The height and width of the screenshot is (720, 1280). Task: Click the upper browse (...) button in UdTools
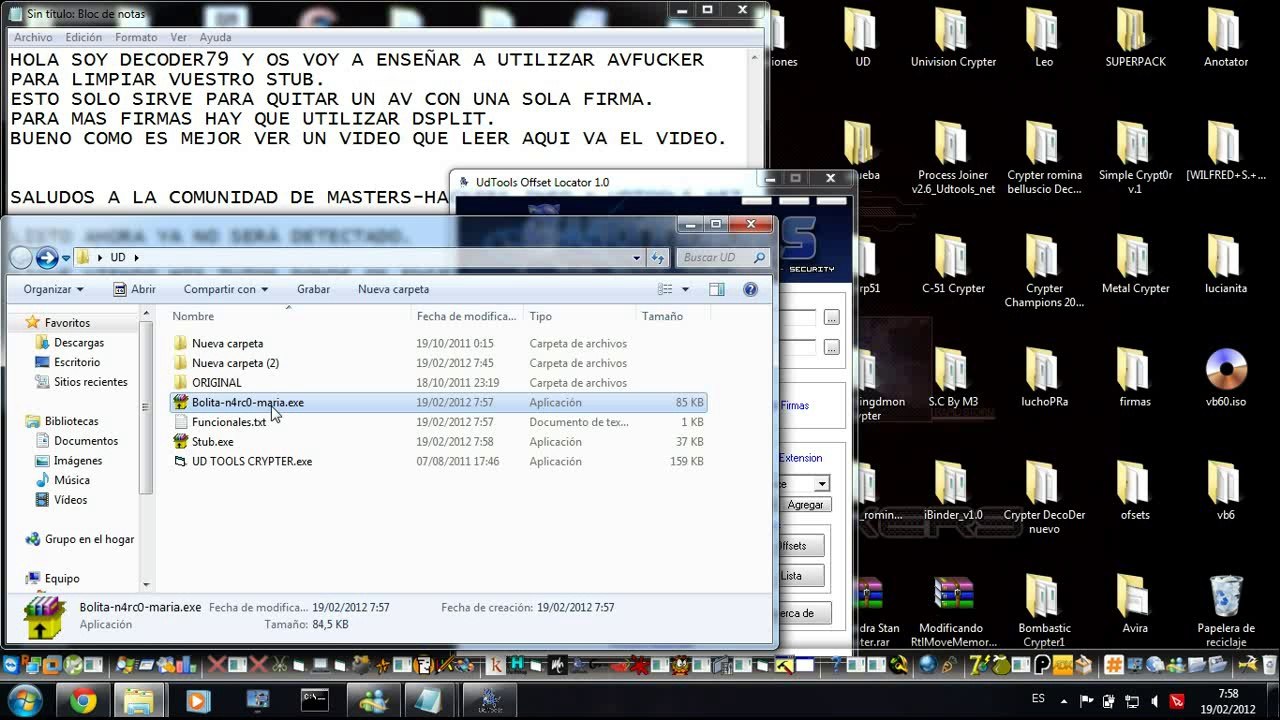pos(831,318)
